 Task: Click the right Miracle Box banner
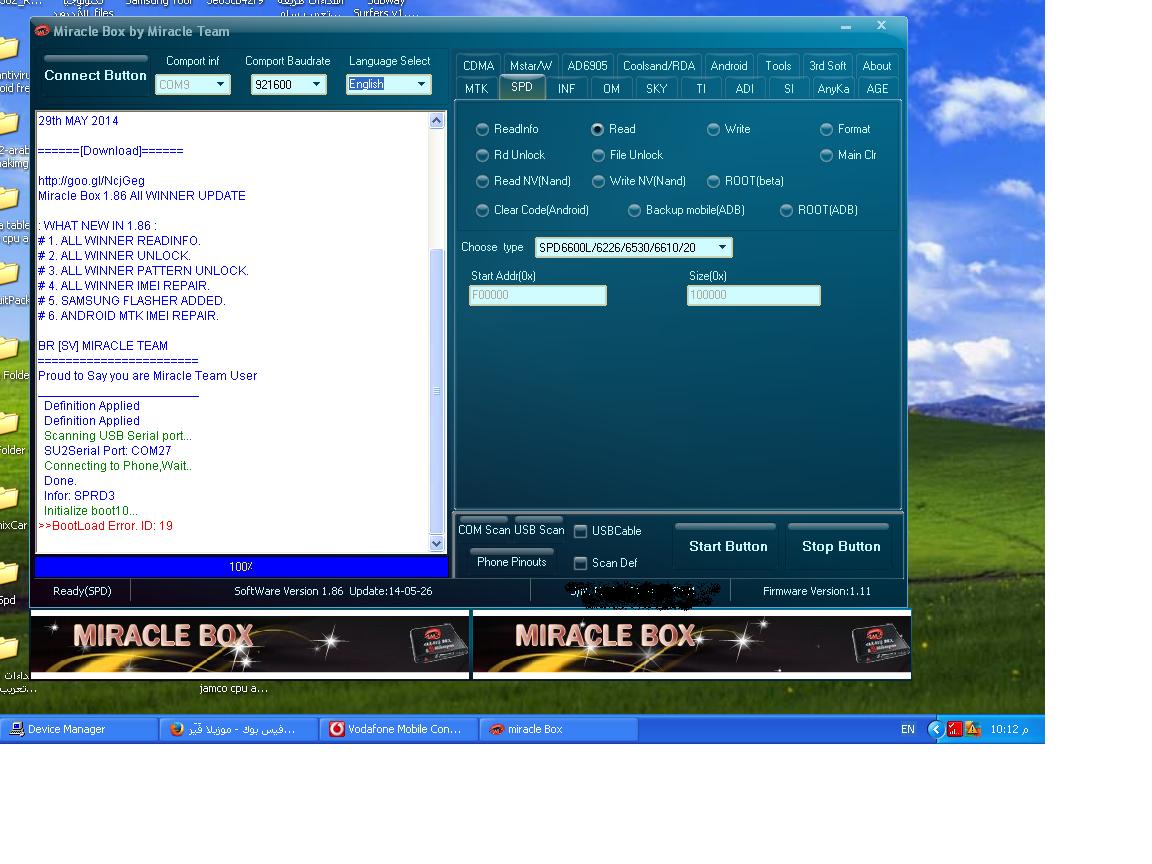[x=692, y=644]
